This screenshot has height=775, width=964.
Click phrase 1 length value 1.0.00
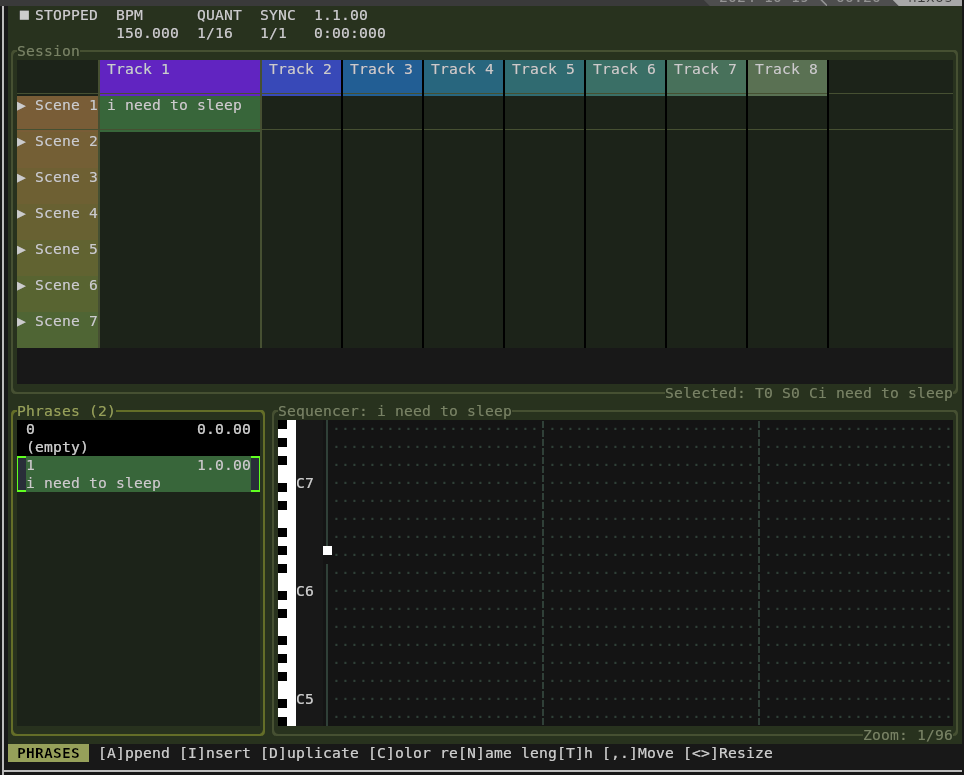(224, 465)
